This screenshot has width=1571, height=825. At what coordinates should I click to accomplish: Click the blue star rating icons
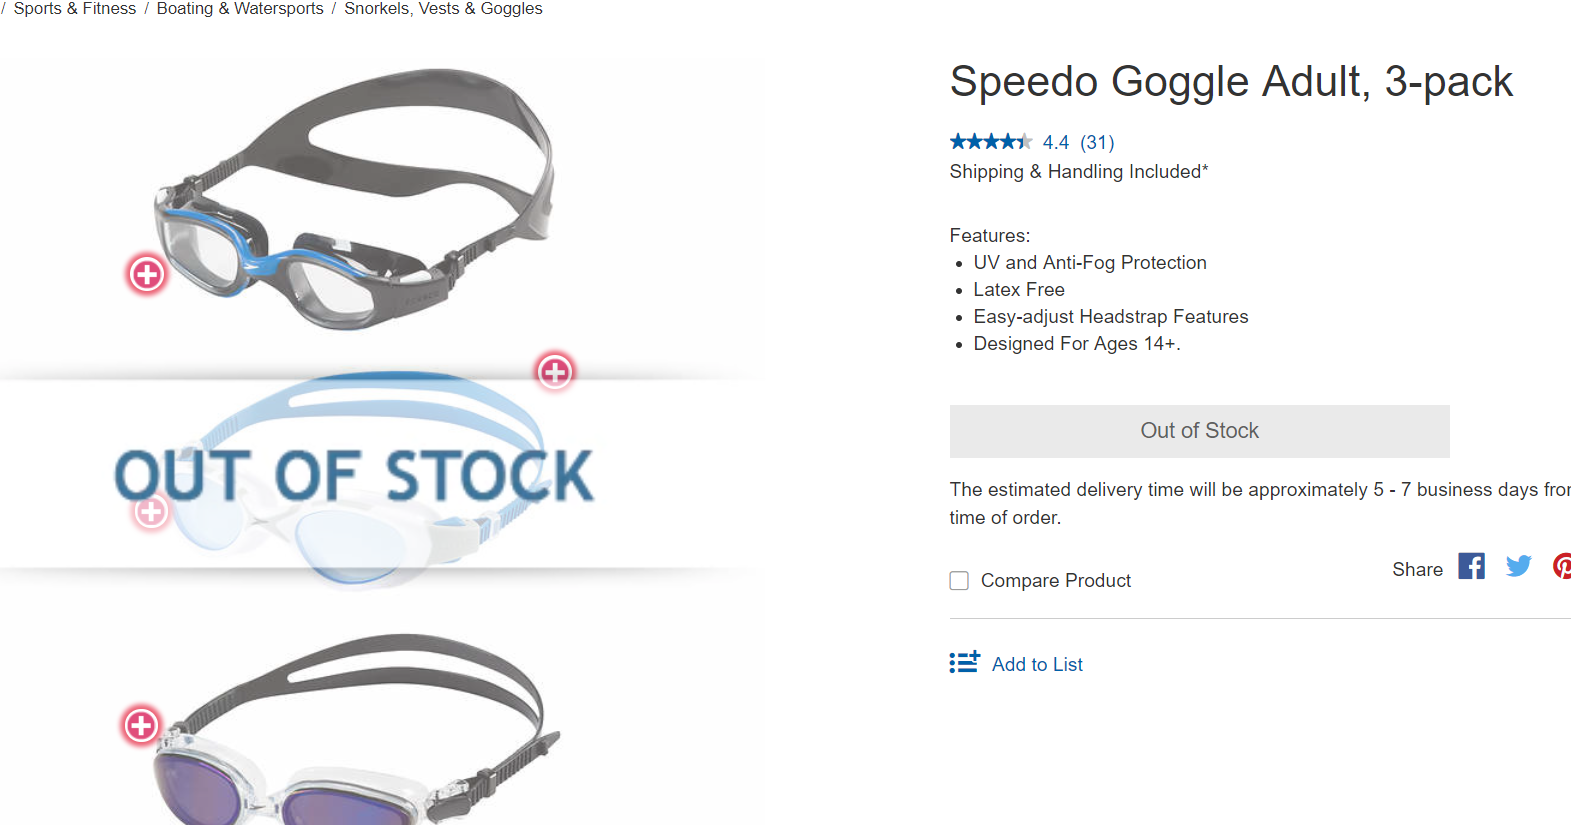point(990,142)
